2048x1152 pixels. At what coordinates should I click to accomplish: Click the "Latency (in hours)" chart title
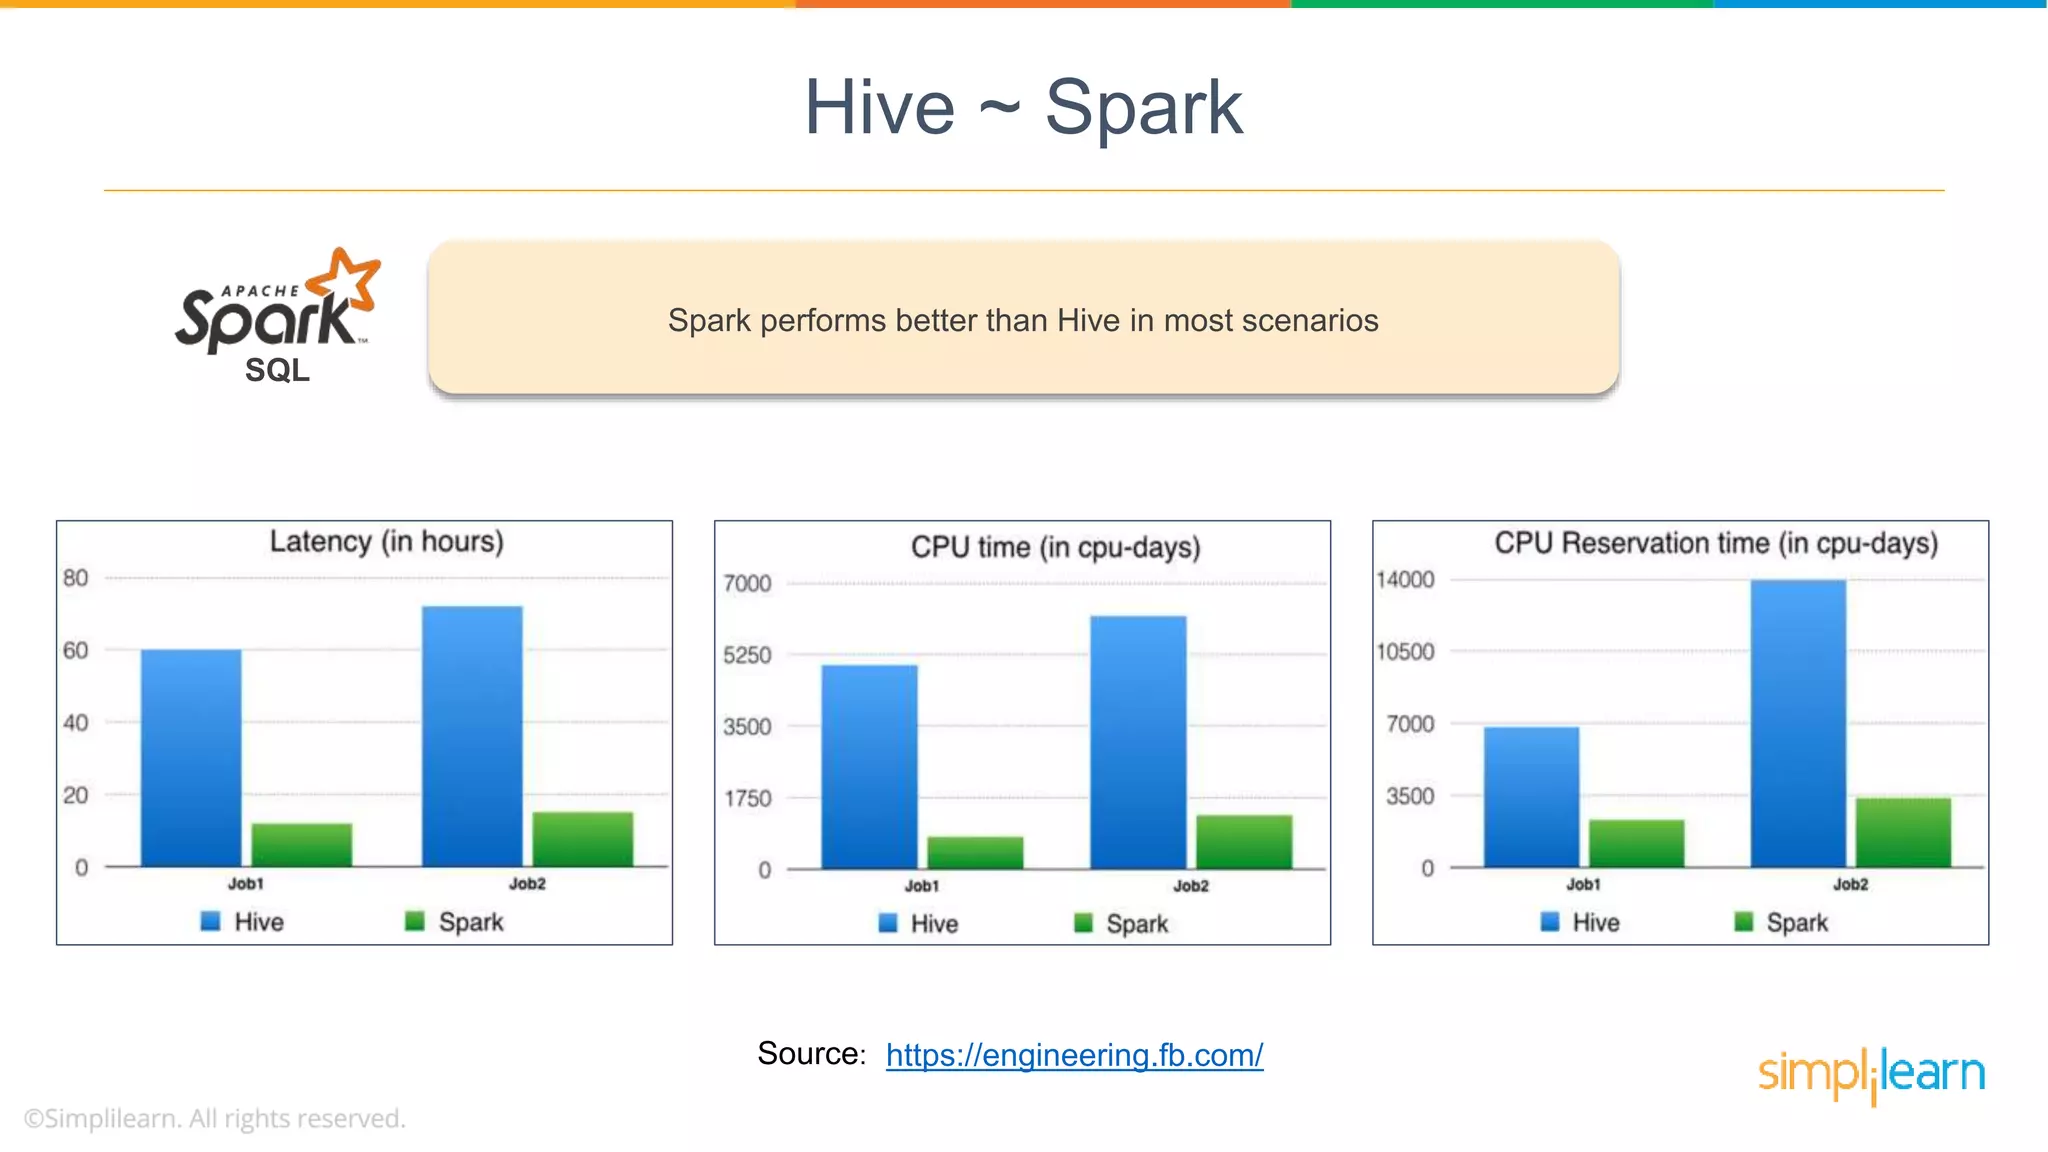tap(386, 542)
